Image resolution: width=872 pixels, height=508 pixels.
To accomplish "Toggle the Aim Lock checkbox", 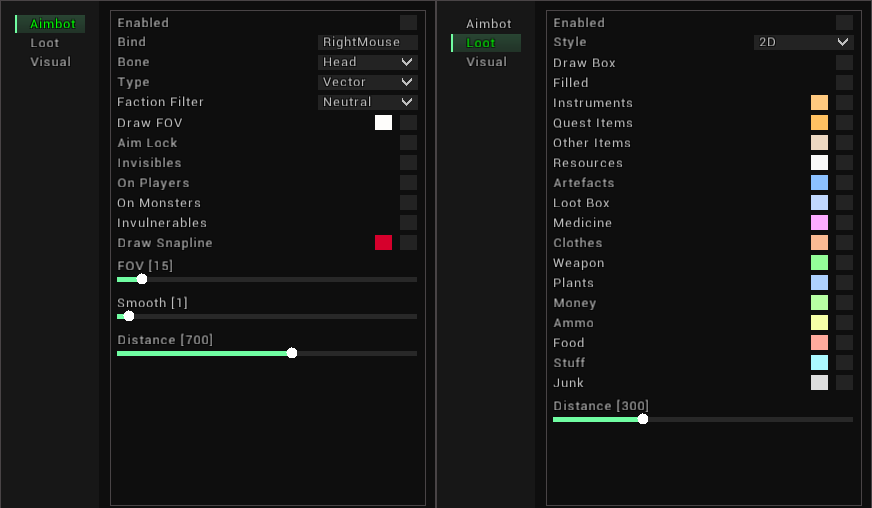I will coord(408,143).
